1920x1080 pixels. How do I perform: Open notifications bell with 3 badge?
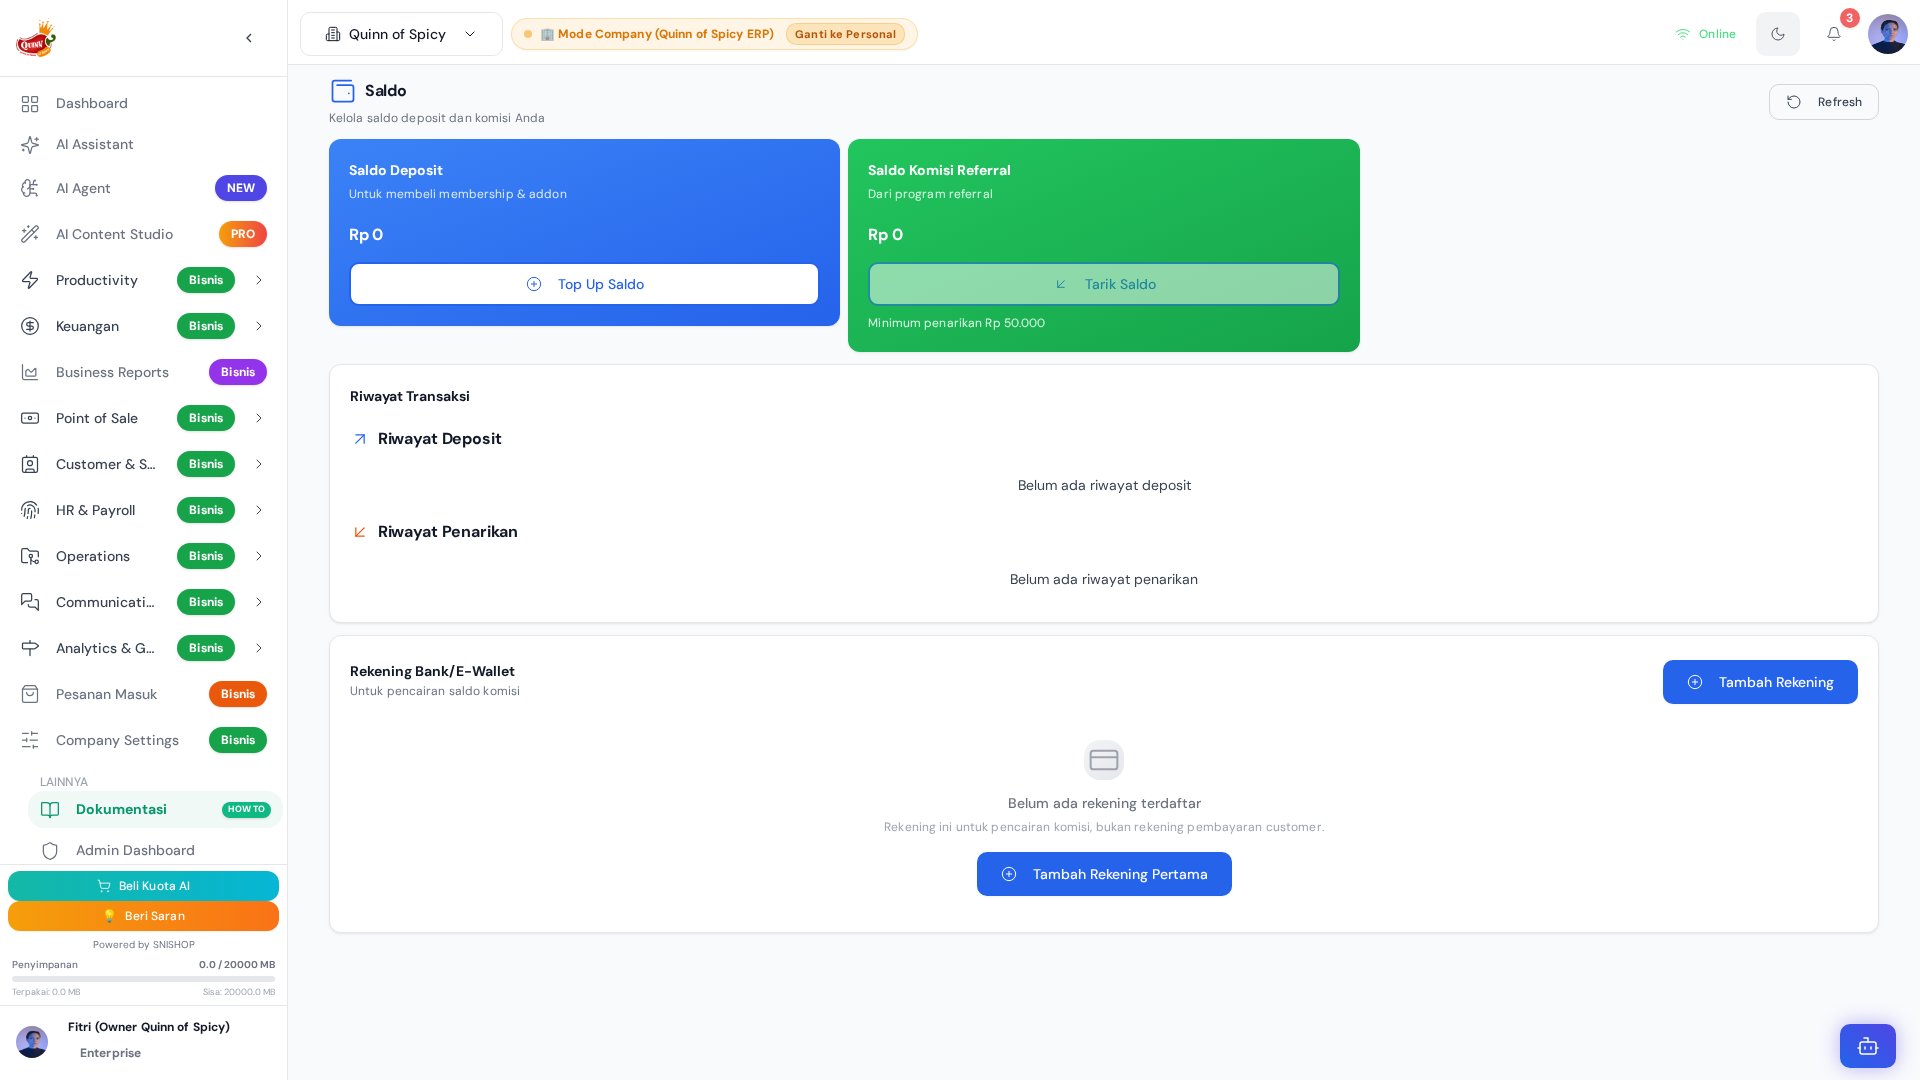coord(1834,34)
